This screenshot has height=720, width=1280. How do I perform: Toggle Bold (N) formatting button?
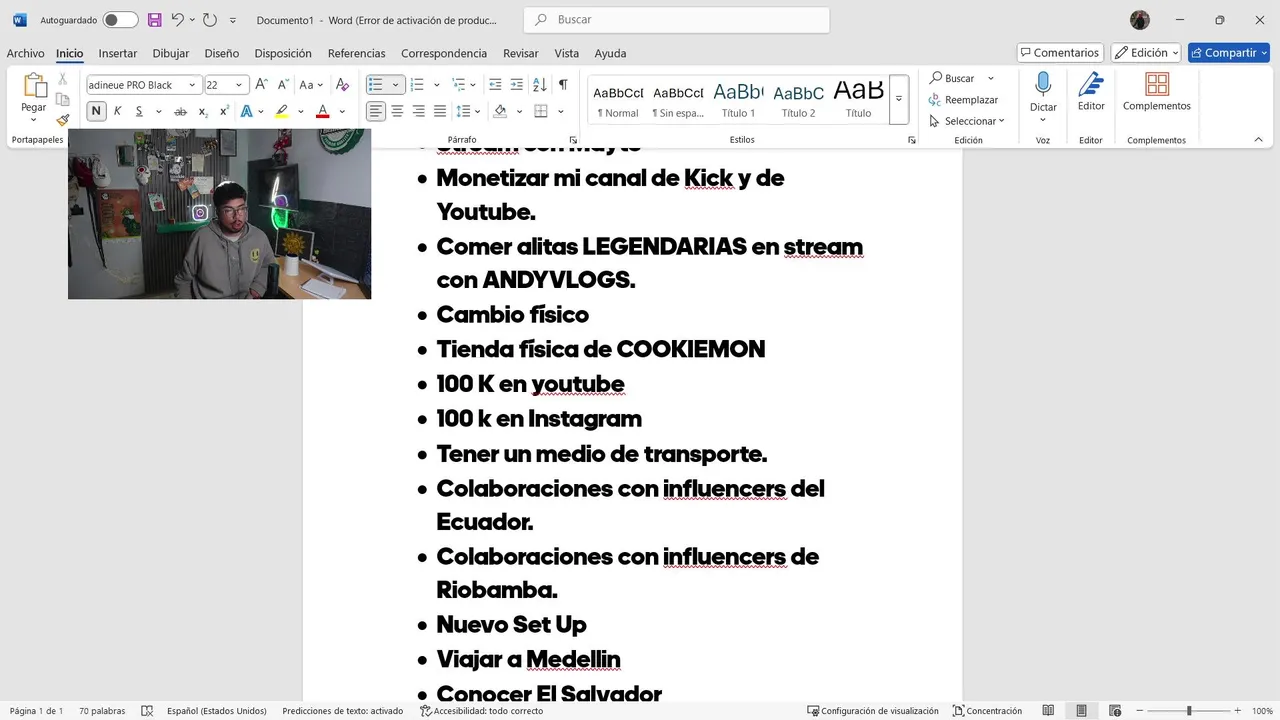pos(96,111)
